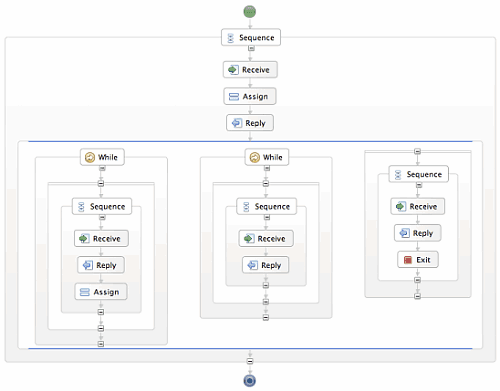Collapse the Sequence inside left While loop
Screen dimensions: 500x391
point(102,217)
